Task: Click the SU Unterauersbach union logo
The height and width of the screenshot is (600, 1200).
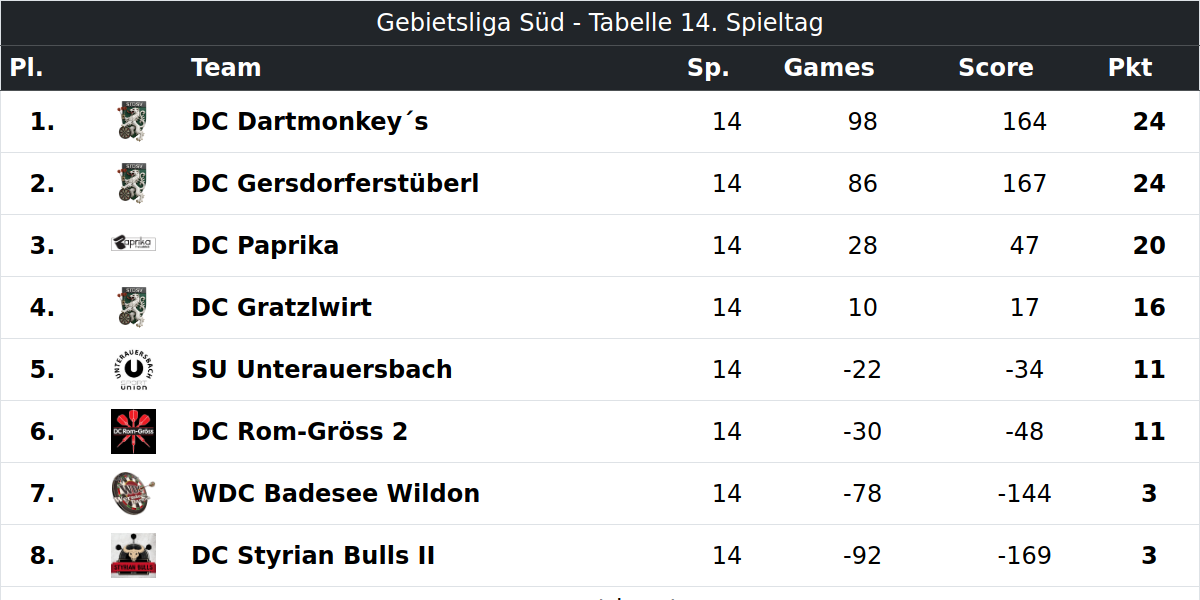Action: 133,369
